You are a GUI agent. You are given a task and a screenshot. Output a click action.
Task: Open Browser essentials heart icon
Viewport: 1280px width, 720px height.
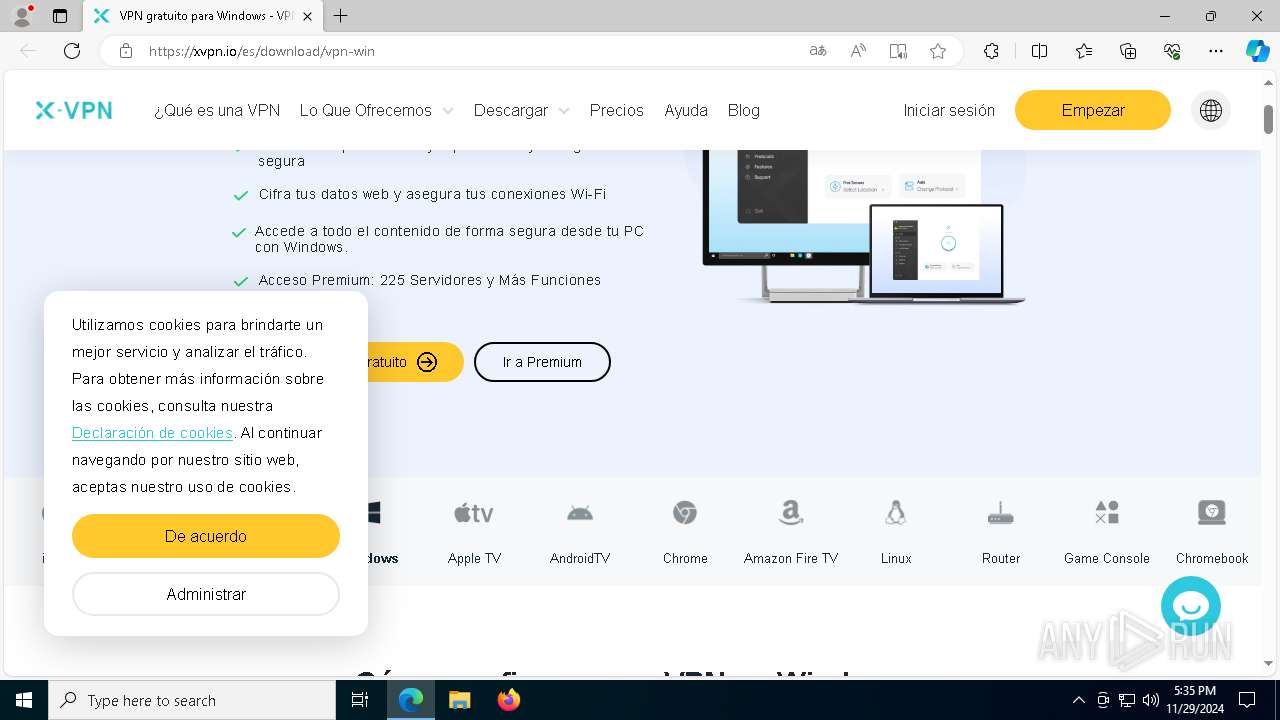[1172, 51]
